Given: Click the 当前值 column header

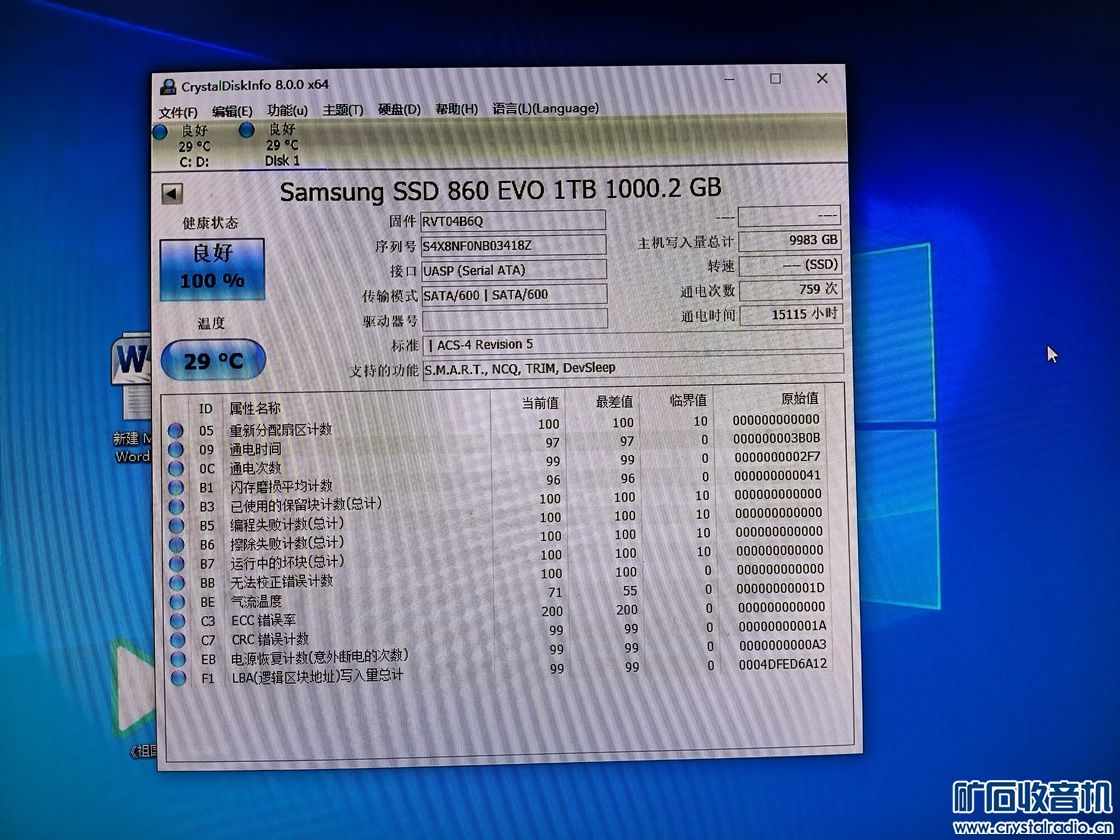Looking at the screenshot, I should pyautogui.click(x=540, y=404).
